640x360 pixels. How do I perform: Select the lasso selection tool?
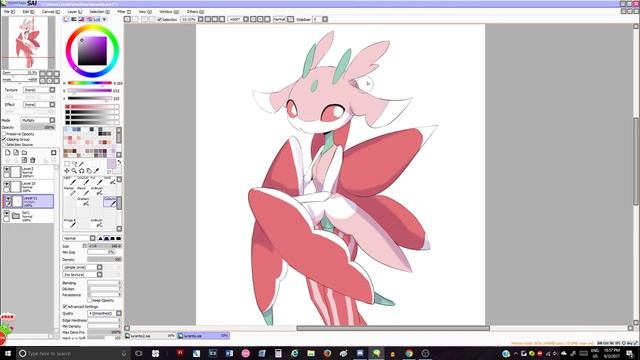74,164
